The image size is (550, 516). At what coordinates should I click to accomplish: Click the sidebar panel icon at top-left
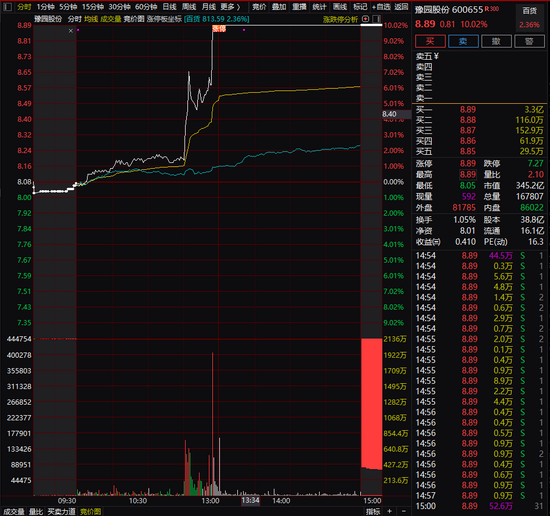pyautogui.click(x=7, y=7)
